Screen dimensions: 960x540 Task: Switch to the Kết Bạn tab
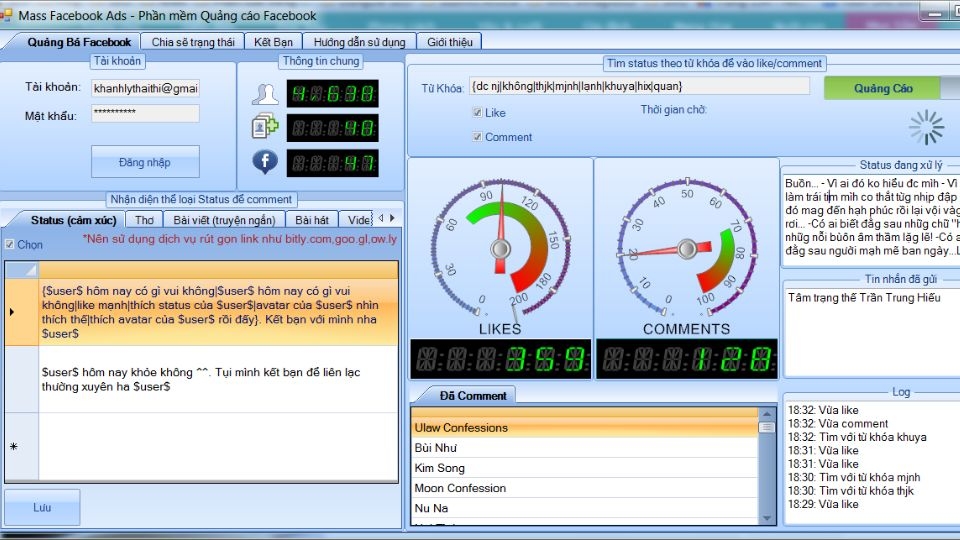click(273, 42)
